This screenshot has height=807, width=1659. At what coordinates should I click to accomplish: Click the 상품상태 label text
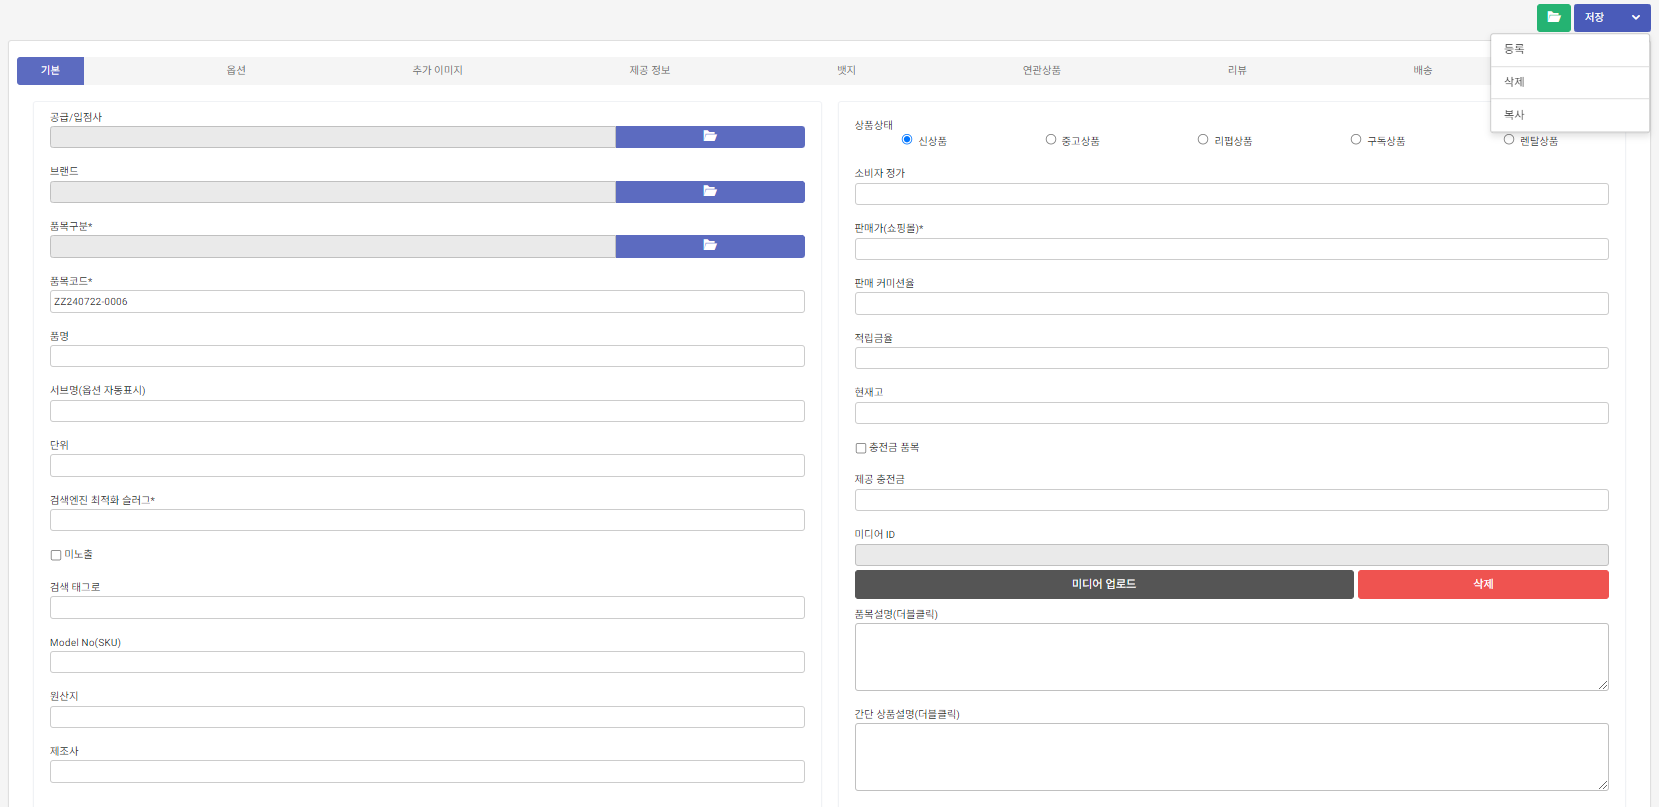coord(874,125)
